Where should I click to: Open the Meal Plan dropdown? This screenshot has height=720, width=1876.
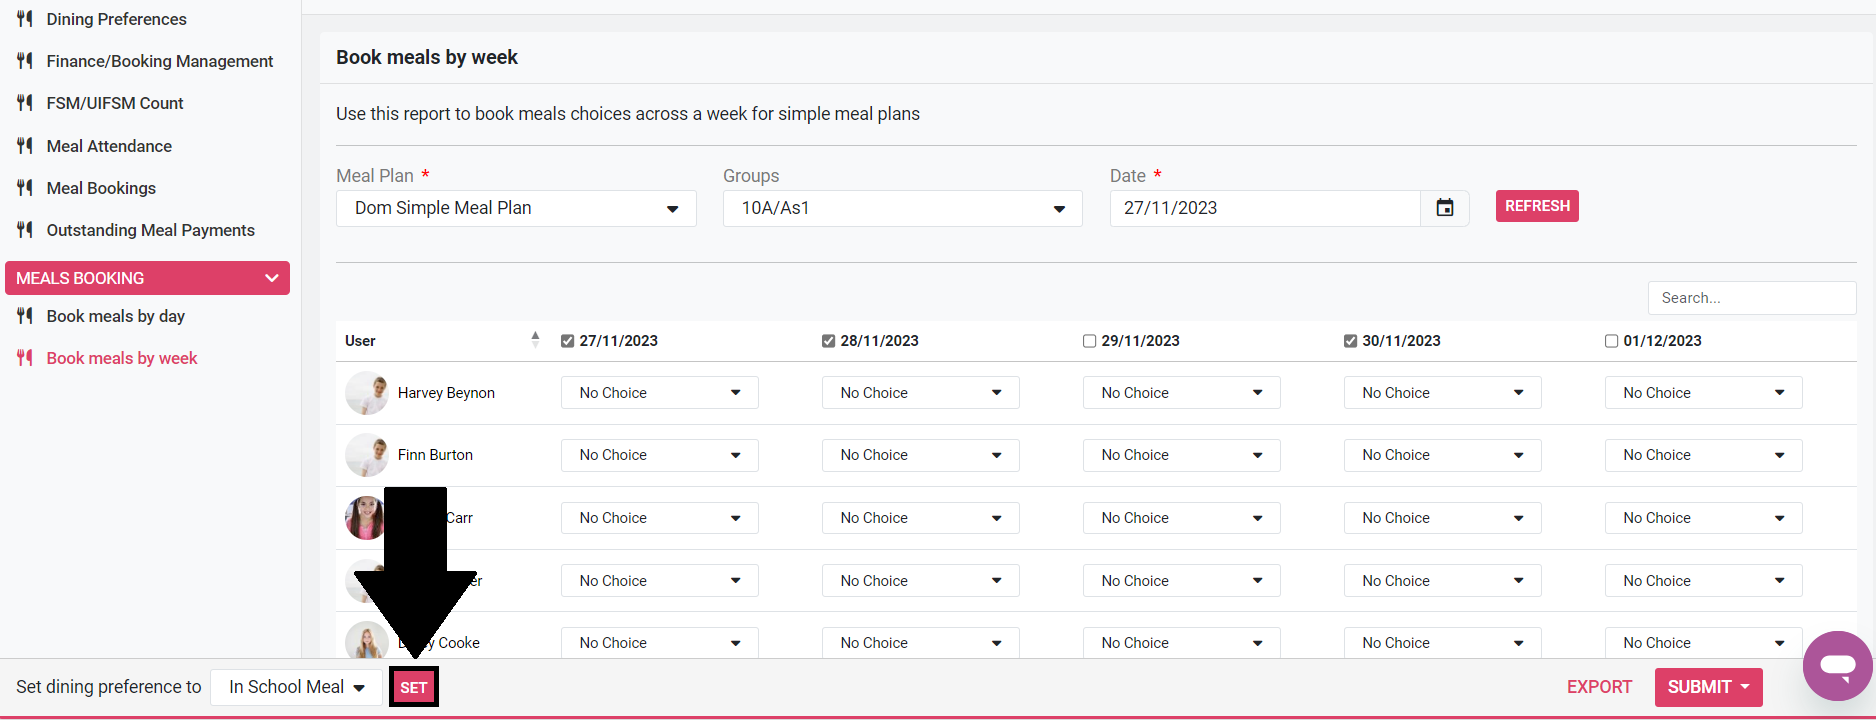tap(516, 208)
